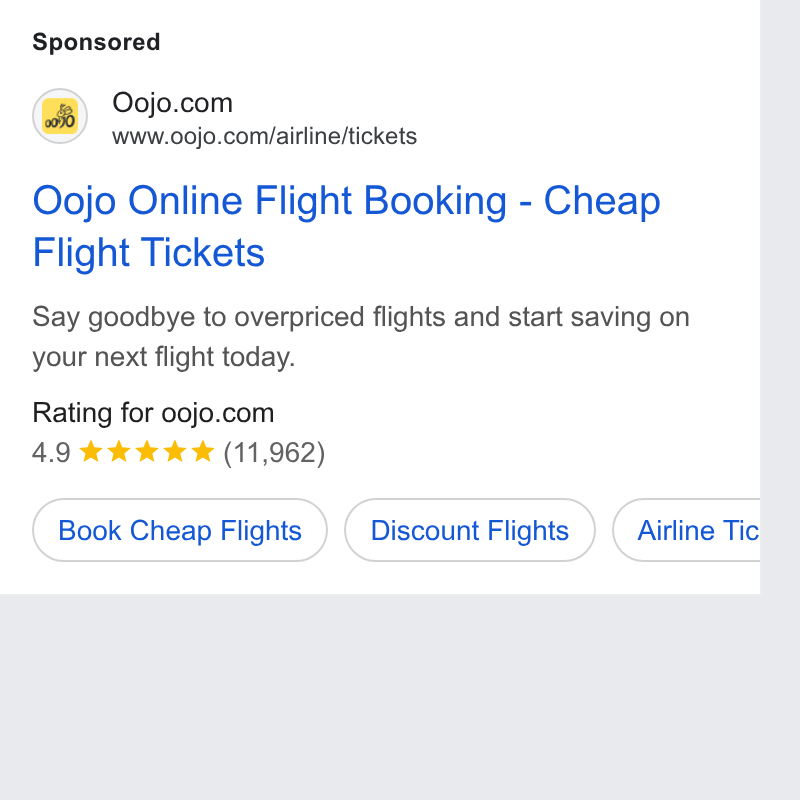Click the Oojo.com site name
Screen dimensions: 800x800
click(x=172, y=103)
